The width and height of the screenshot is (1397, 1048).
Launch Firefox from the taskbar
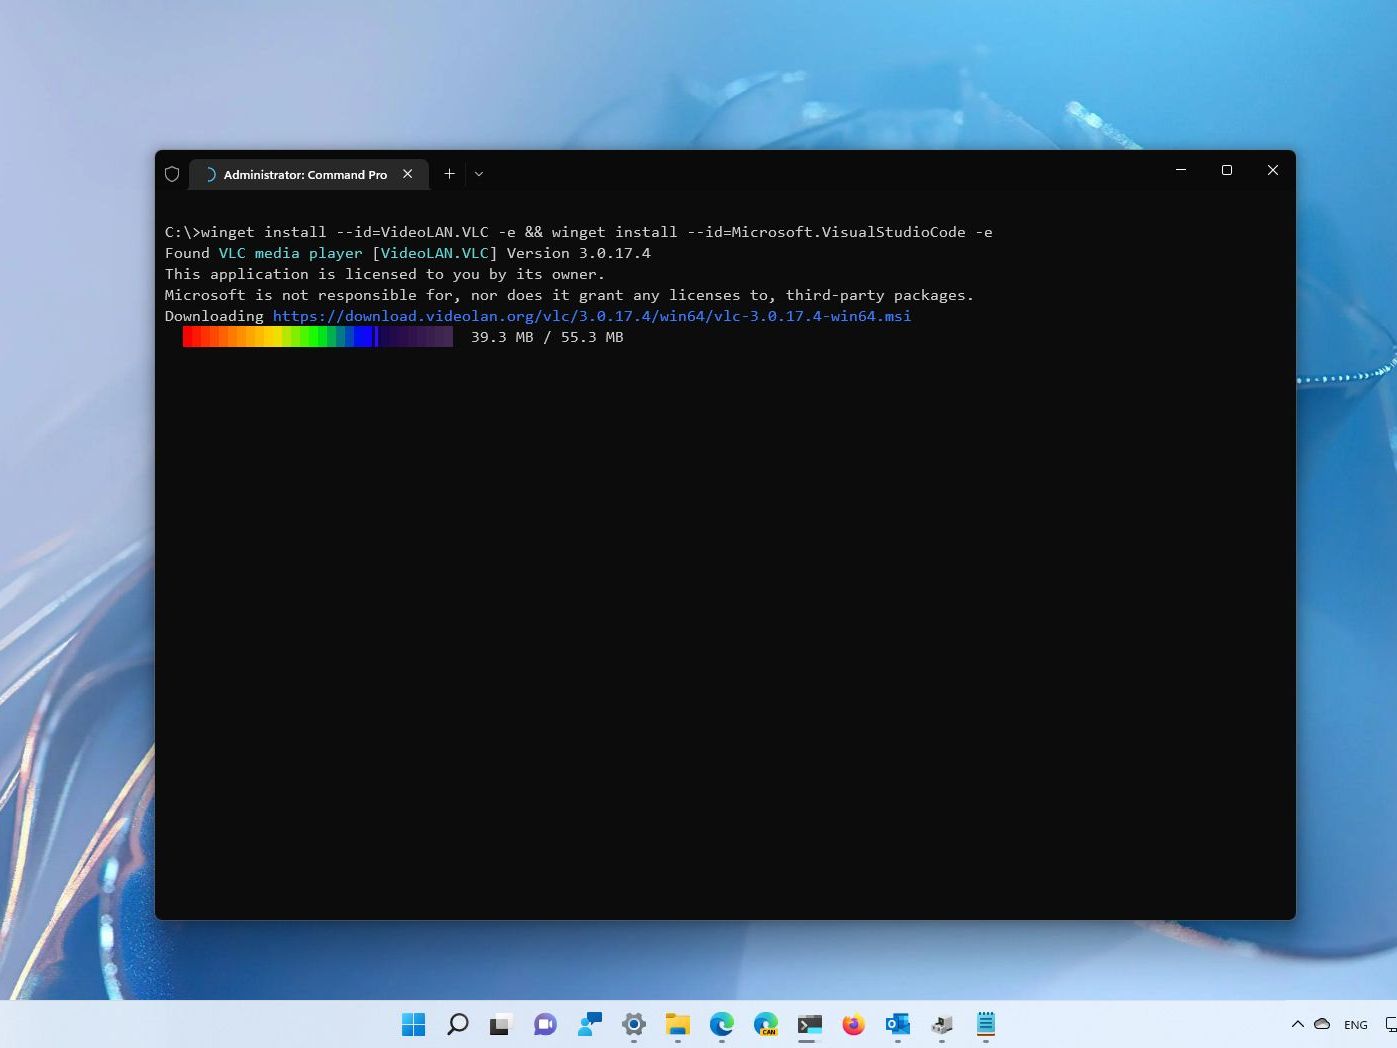pos(853,1024)
